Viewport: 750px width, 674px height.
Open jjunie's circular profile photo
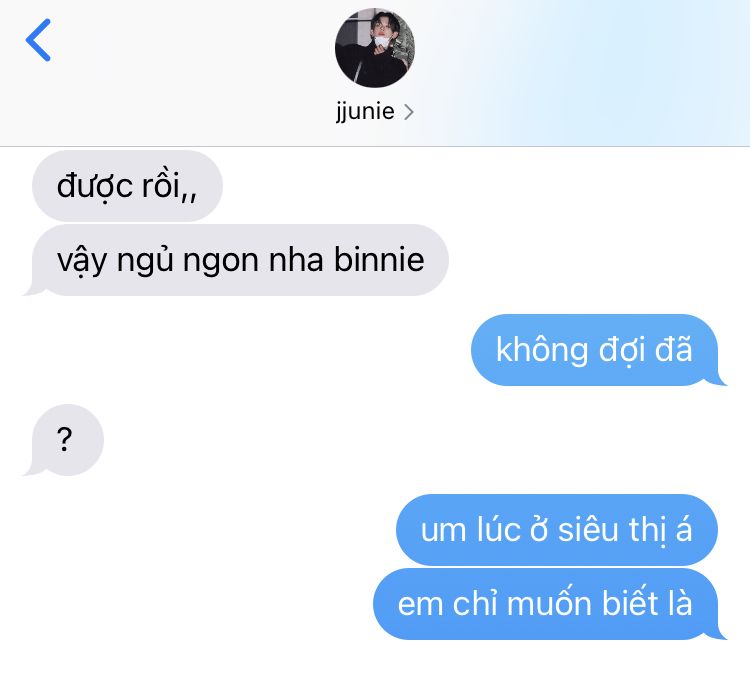tap(375, 48)
